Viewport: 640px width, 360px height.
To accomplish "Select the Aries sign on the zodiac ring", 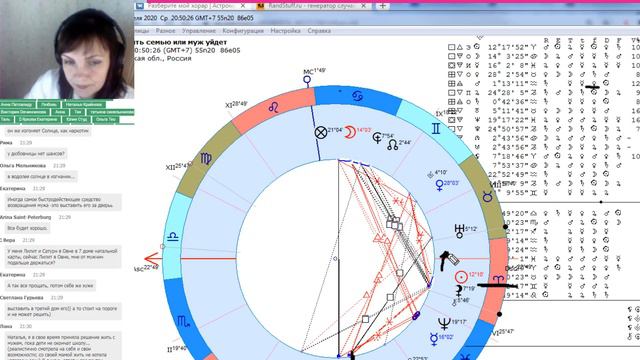I will click(499, 279).
